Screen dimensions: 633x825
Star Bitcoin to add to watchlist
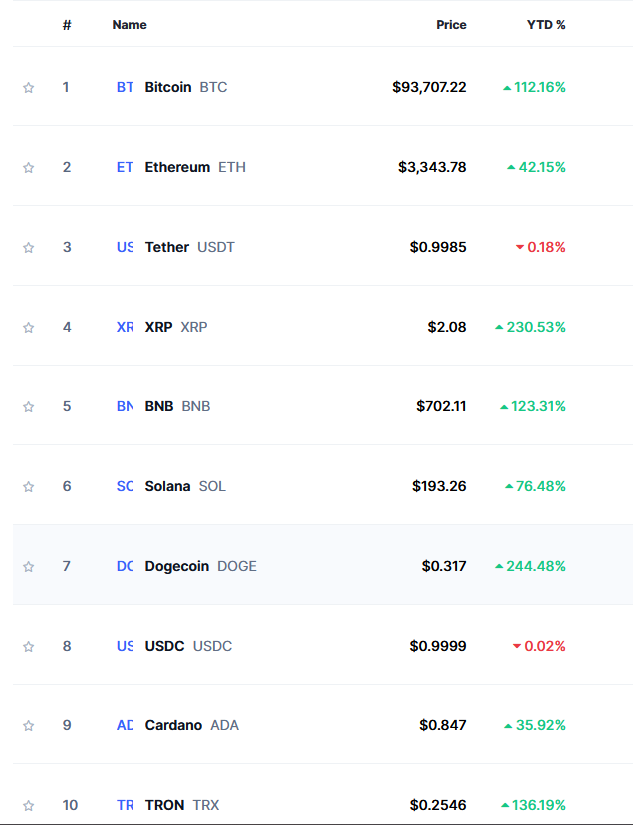(29, 88)
